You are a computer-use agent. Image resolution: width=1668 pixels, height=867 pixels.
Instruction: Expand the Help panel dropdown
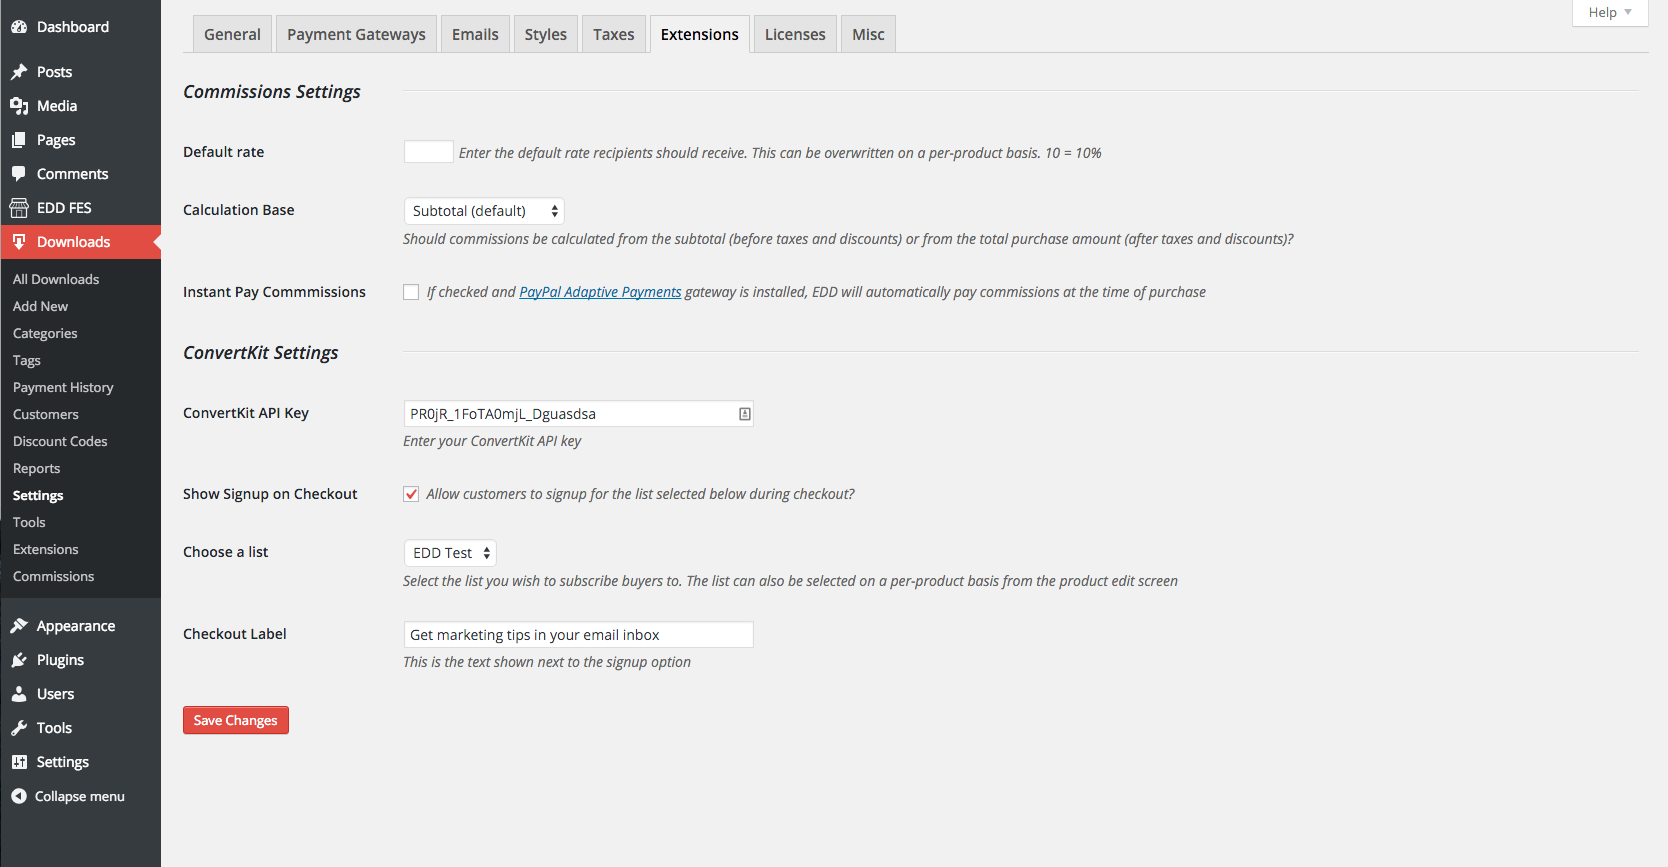(1609, 12)
